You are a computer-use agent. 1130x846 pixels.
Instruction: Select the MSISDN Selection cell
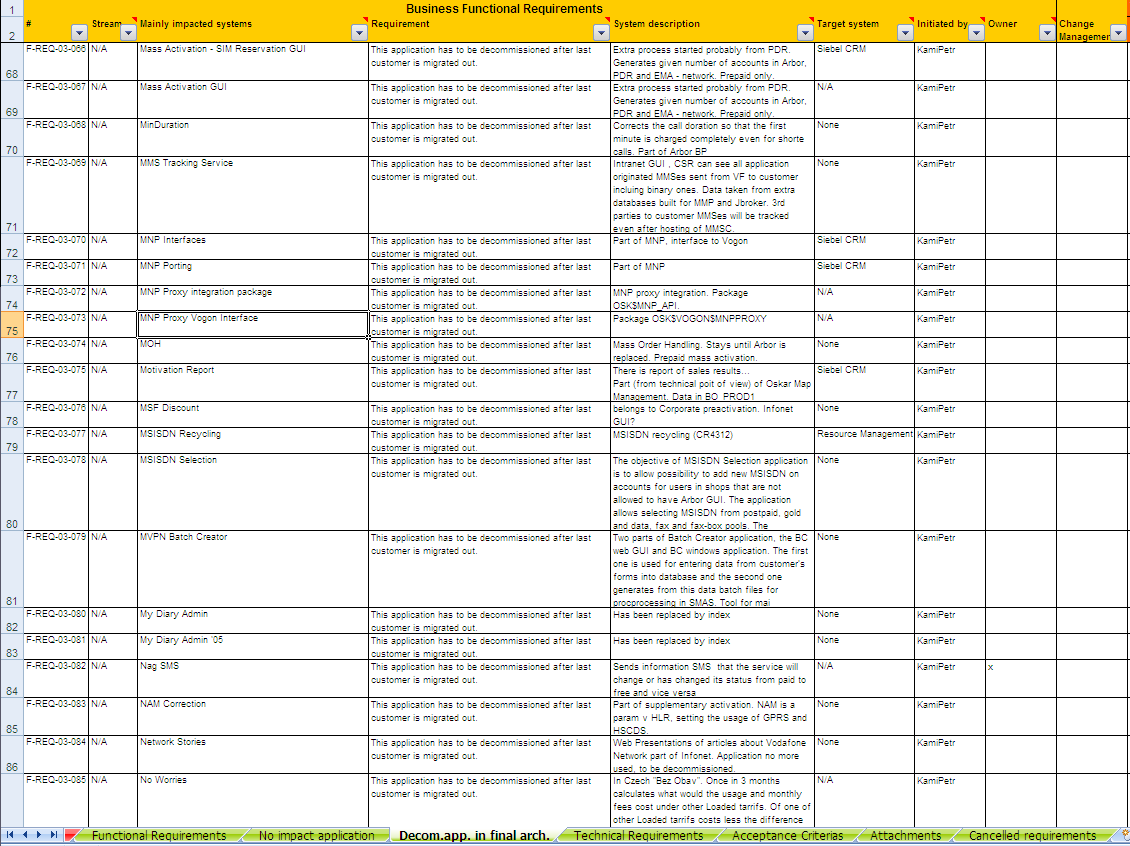point(252,492)
